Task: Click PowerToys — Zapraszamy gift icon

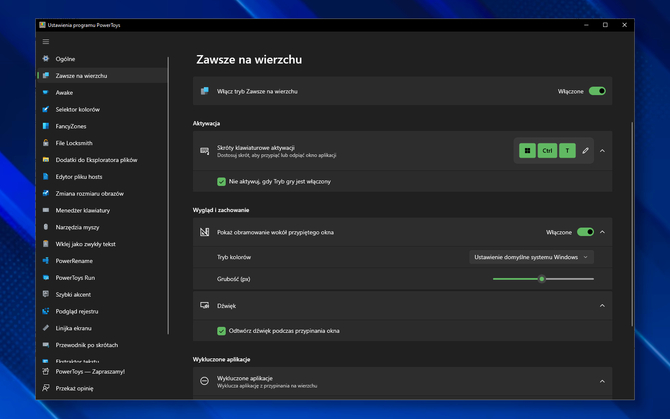Action: coord(46,372)
